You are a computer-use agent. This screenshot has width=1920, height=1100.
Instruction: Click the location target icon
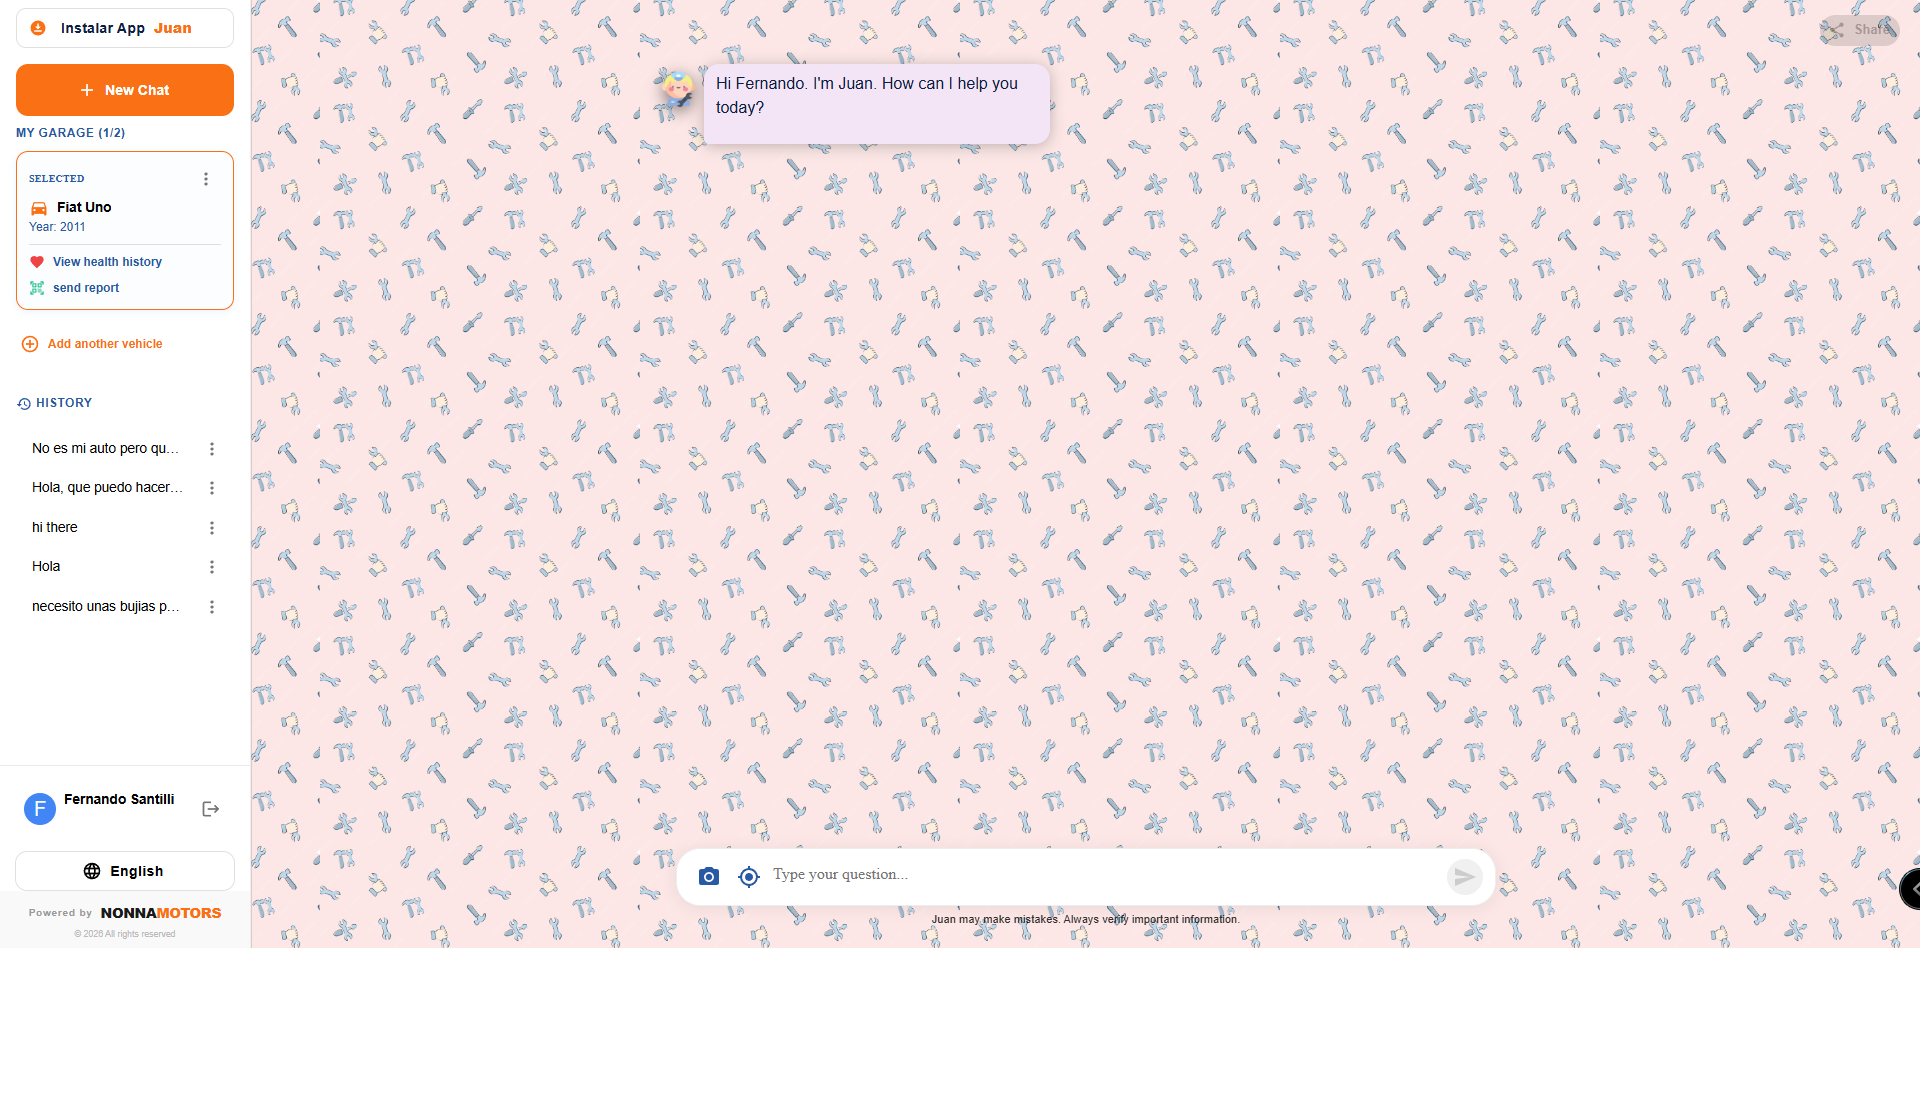pos(749,877)
